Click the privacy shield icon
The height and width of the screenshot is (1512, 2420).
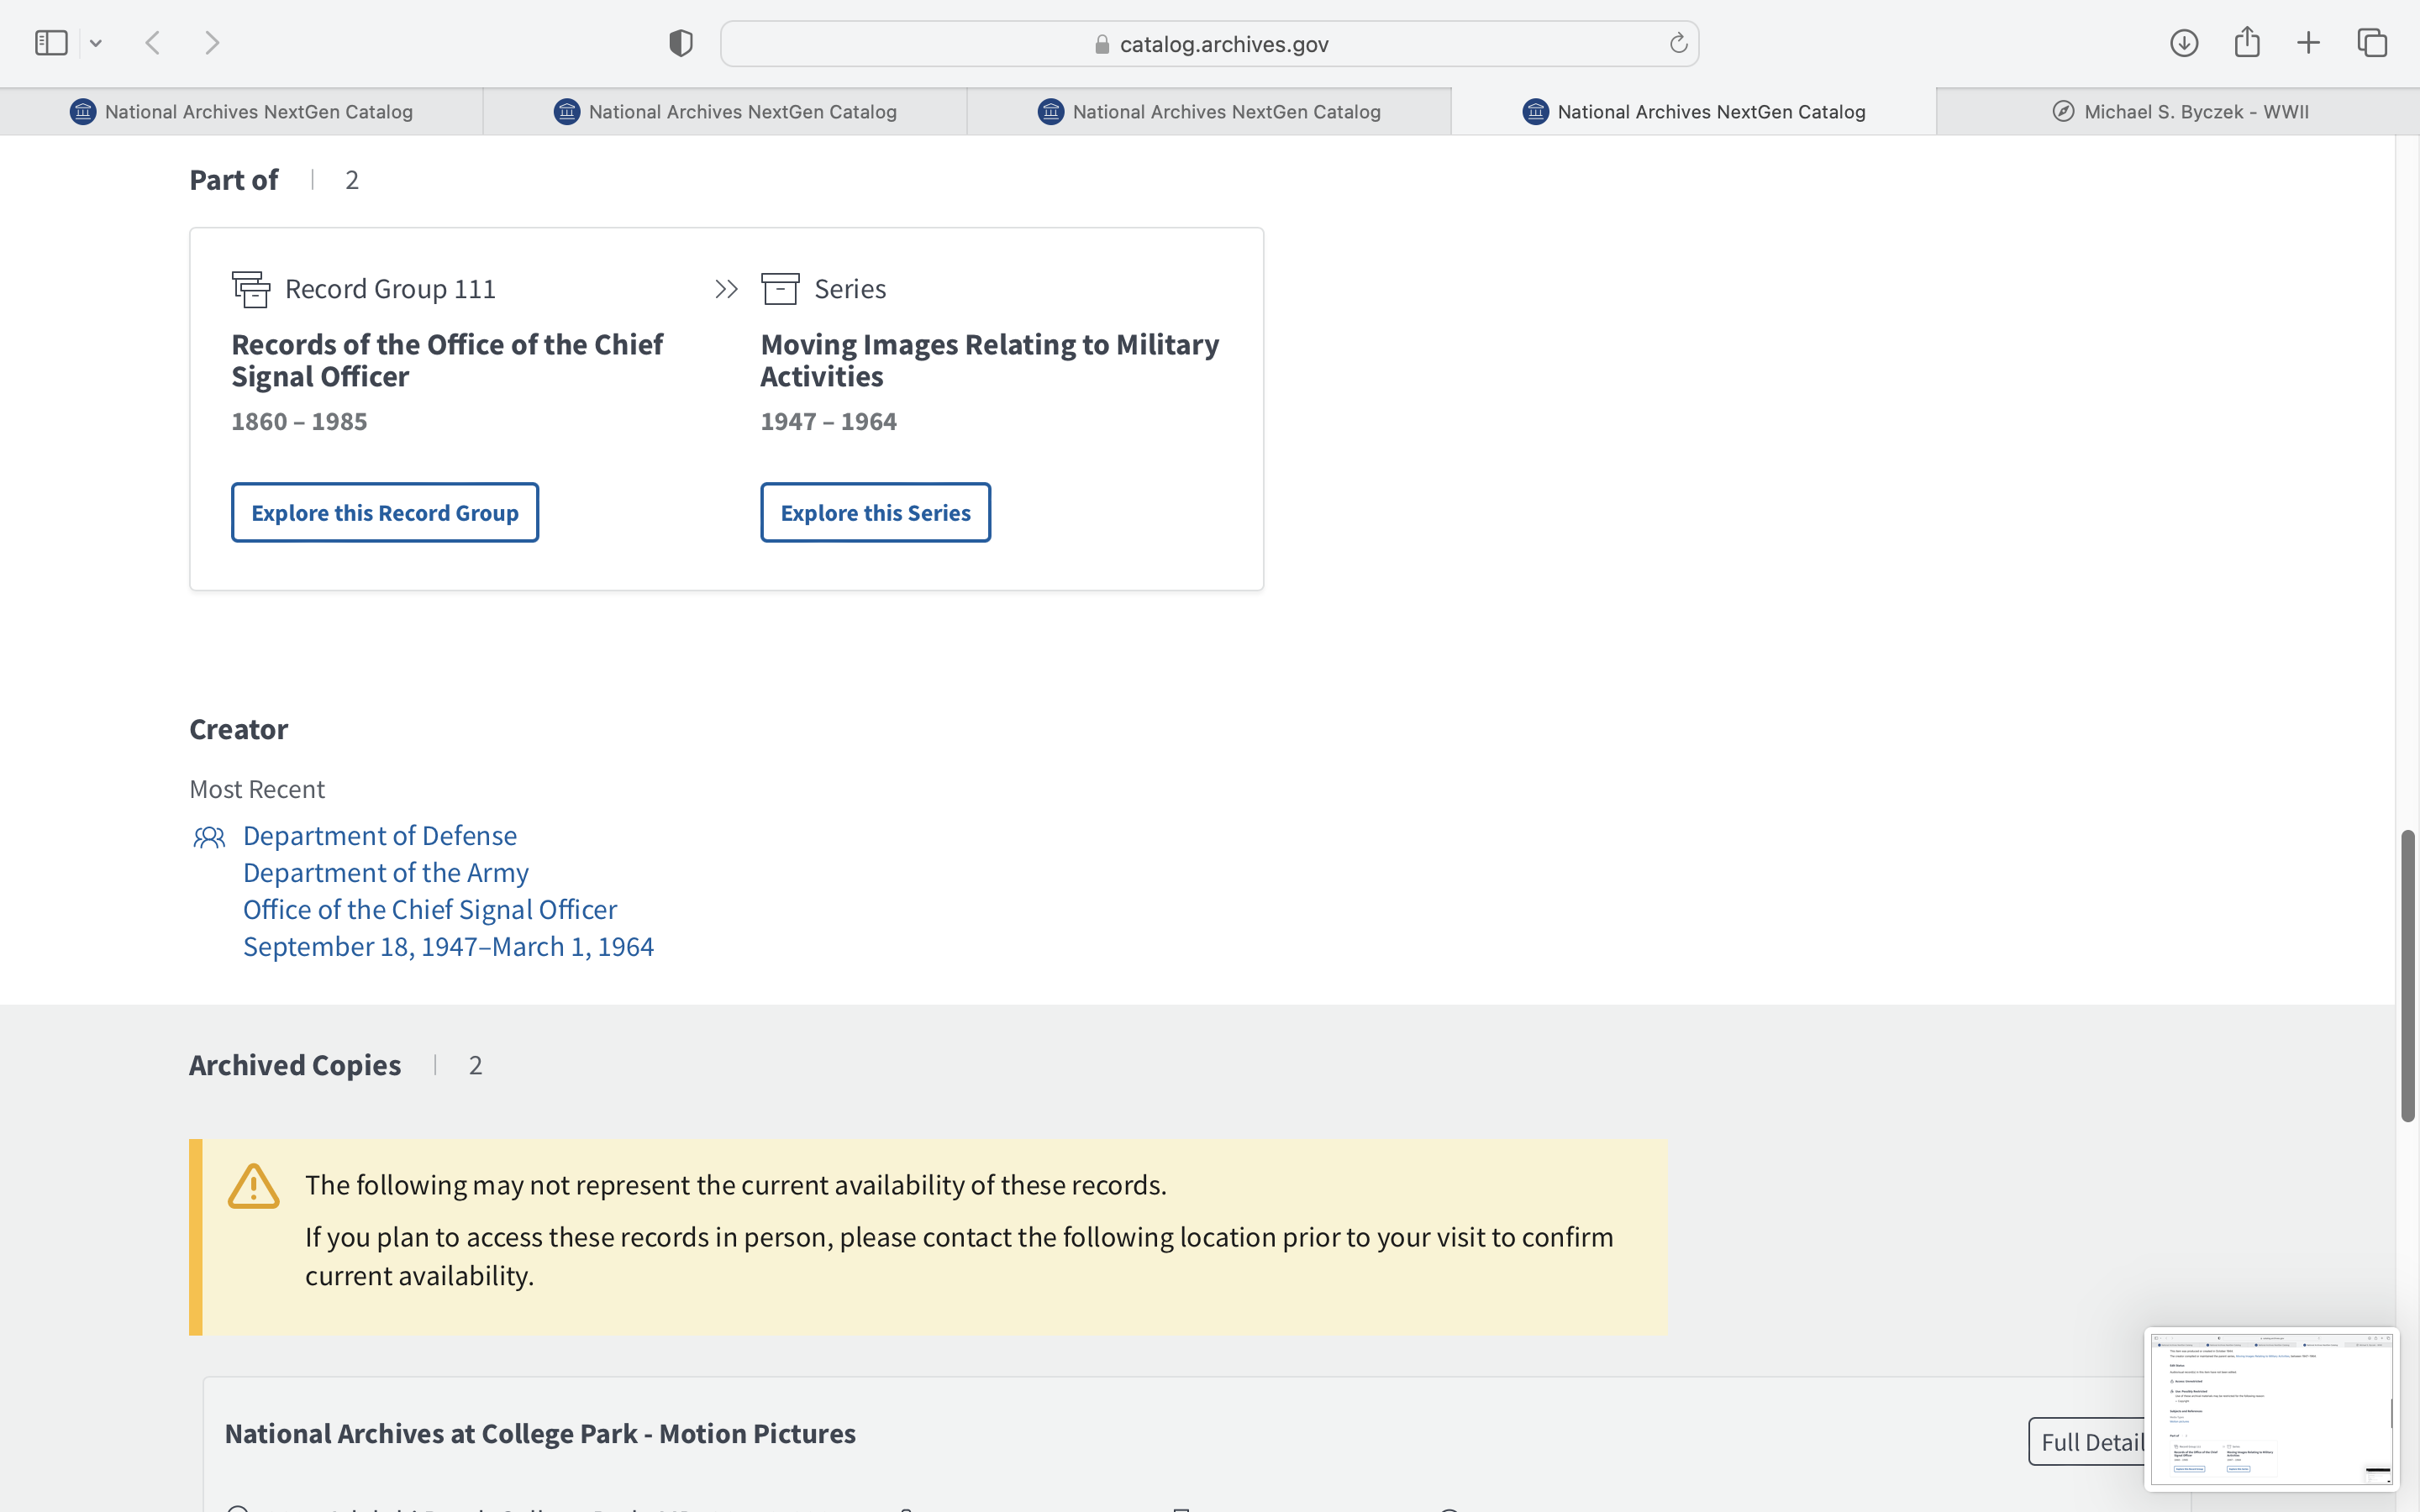coord(680,43)
